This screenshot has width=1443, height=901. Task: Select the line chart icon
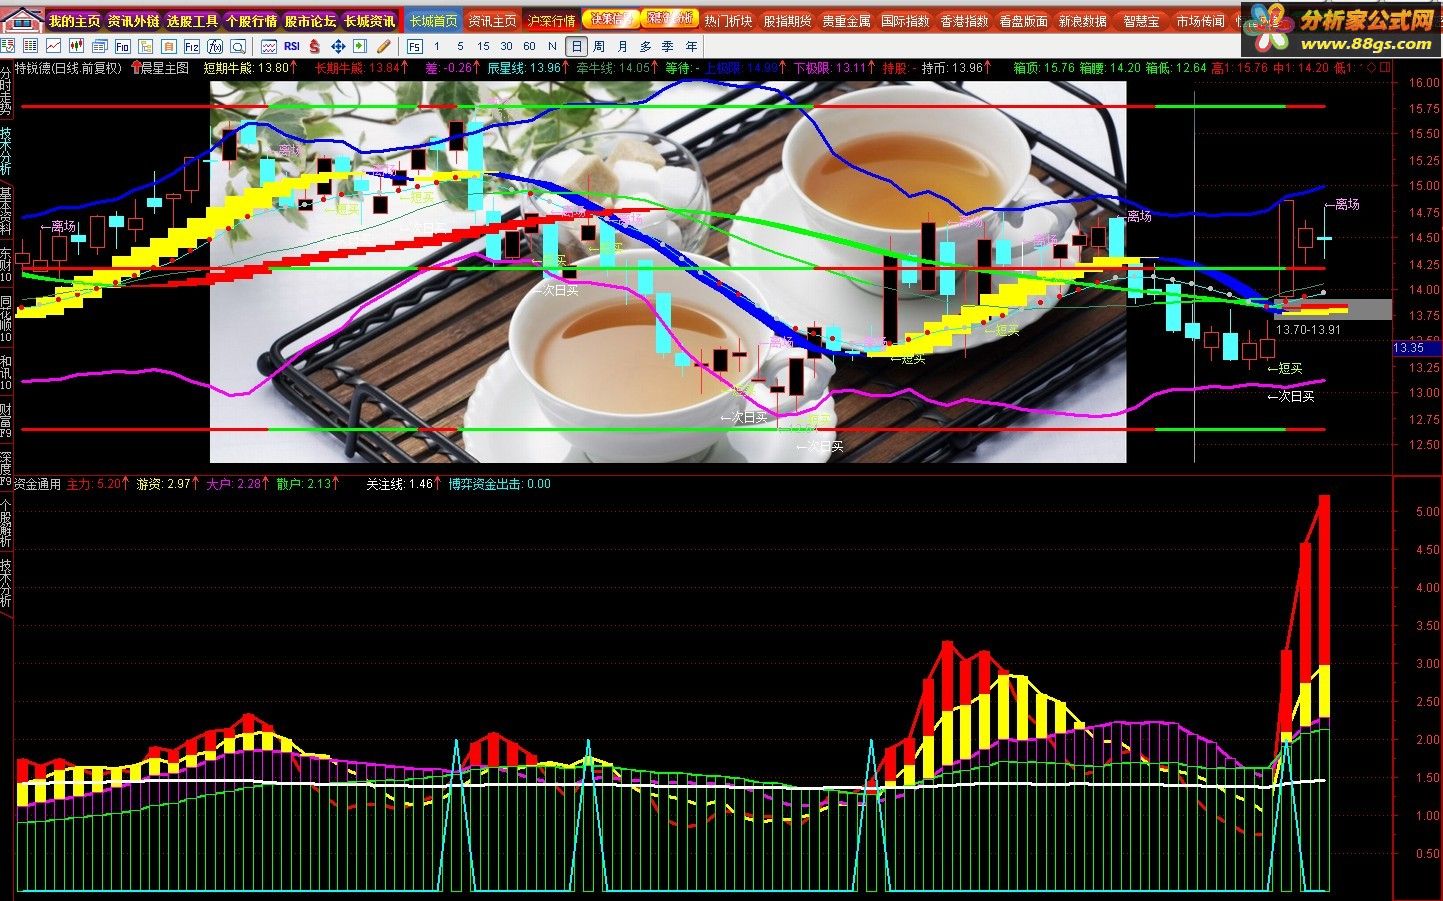[x=53, y=46]
